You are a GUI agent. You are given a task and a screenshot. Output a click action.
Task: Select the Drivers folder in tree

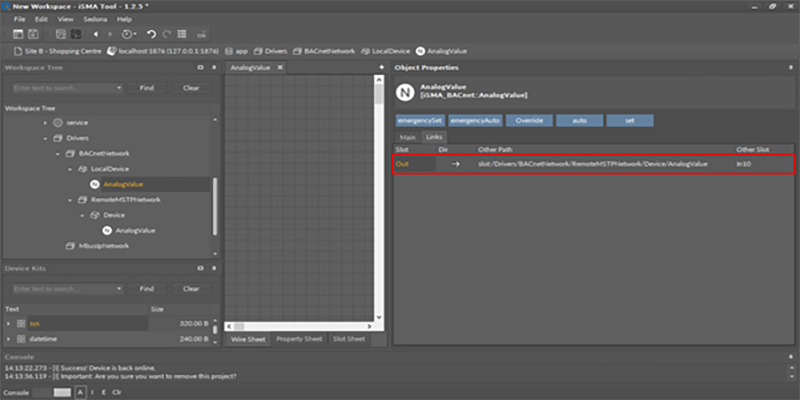point(71,138)
